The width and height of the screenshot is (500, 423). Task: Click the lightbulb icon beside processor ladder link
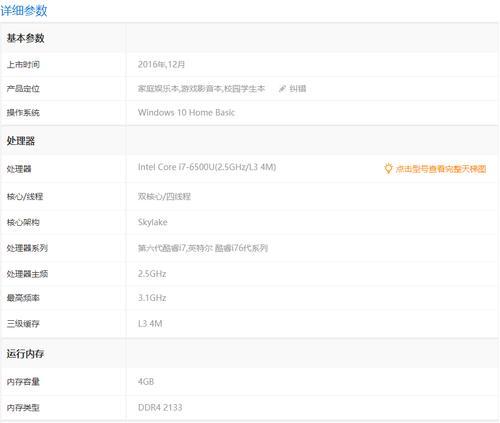(388, 168)
